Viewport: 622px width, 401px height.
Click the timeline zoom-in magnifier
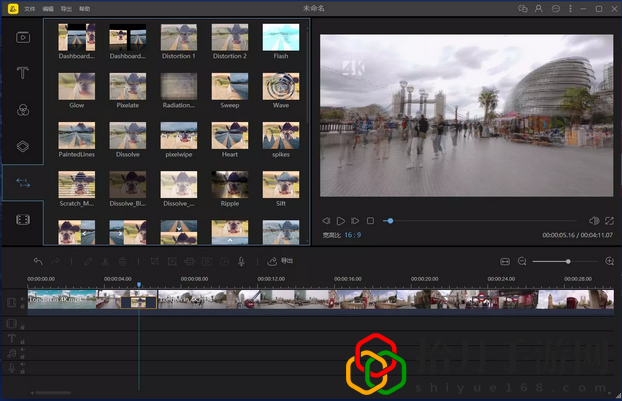coord(610,261)
